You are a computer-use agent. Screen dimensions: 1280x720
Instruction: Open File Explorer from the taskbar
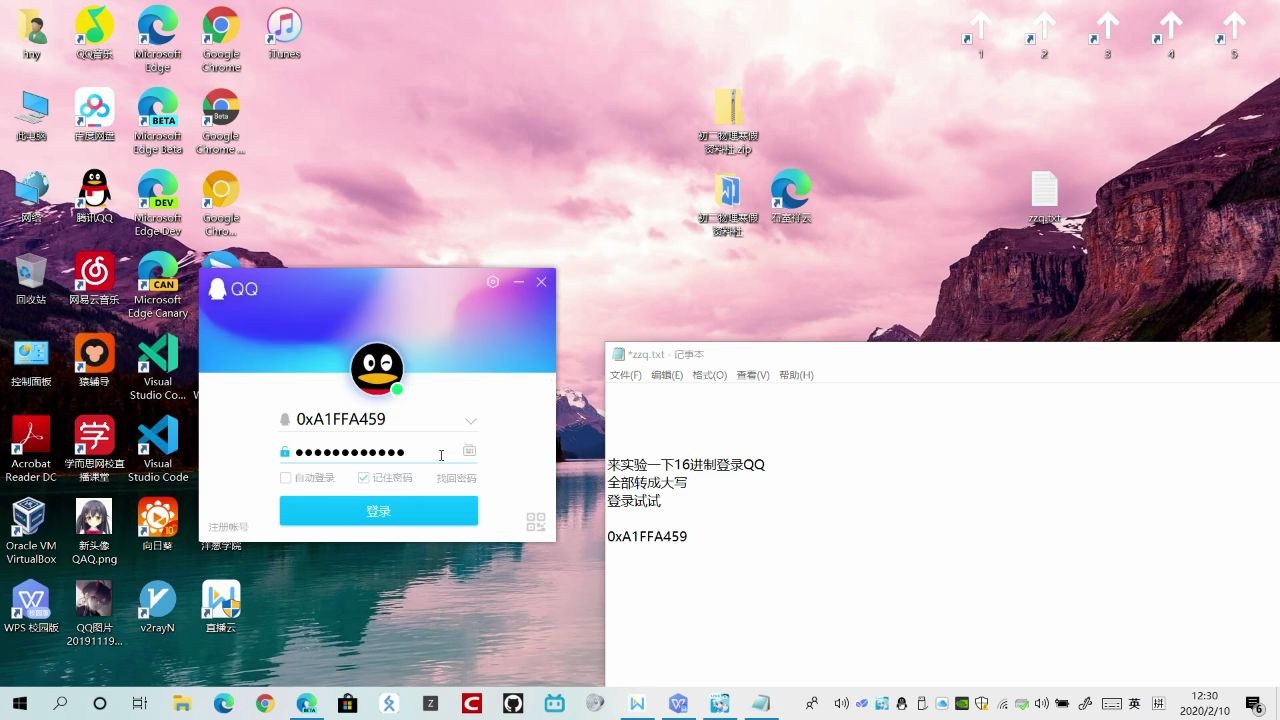182,703
